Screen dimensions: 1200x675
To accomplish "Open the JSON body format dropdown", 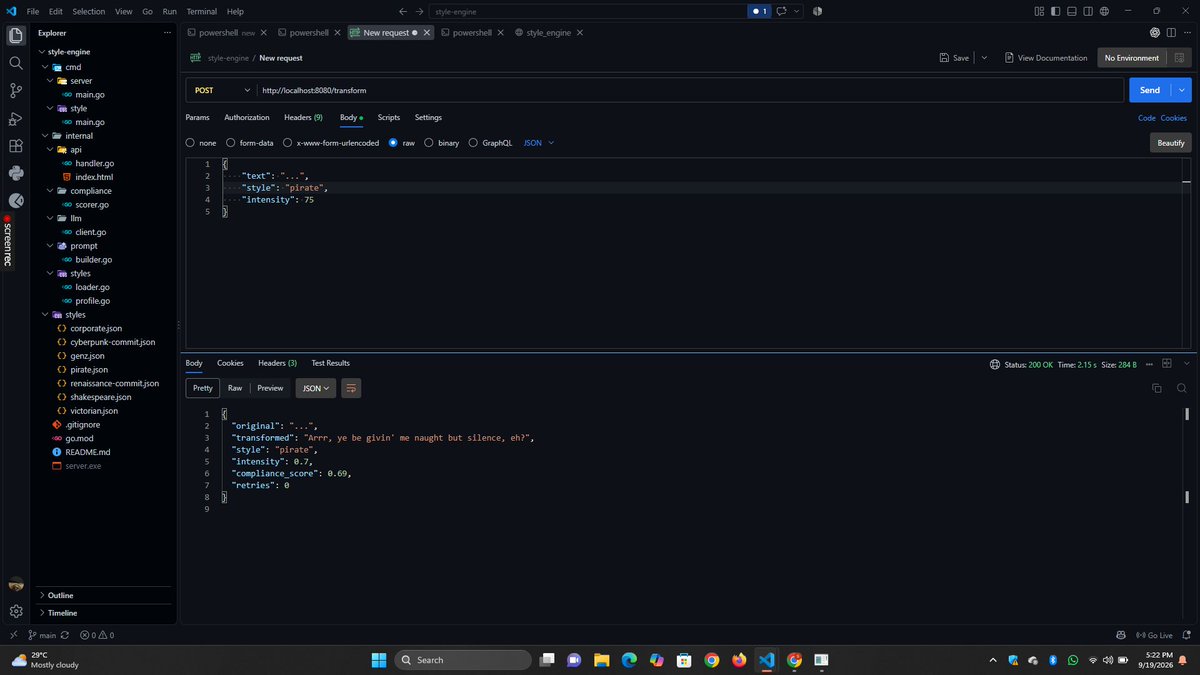I will point(539,143).
